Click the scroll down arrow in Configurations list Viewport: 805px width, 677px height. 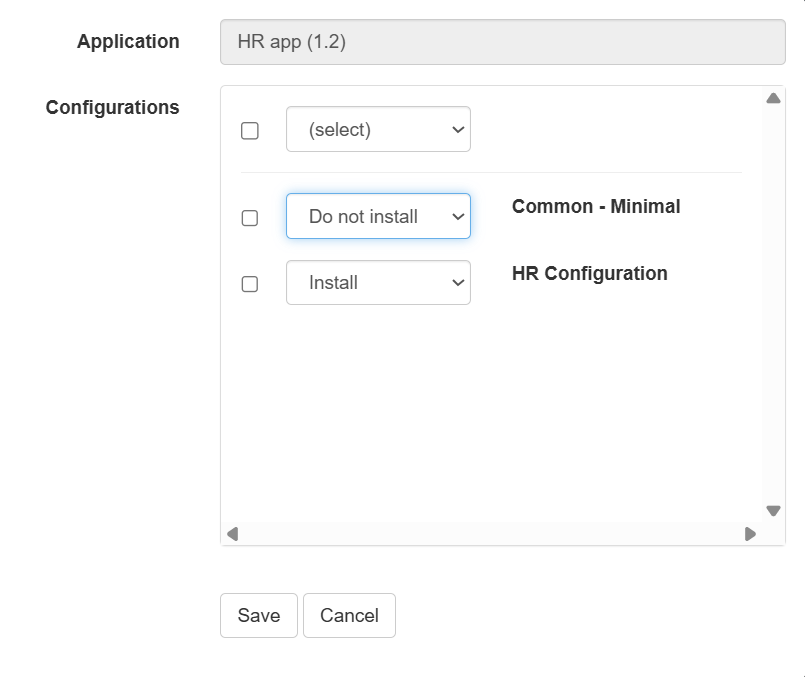[x=772, y=511]
